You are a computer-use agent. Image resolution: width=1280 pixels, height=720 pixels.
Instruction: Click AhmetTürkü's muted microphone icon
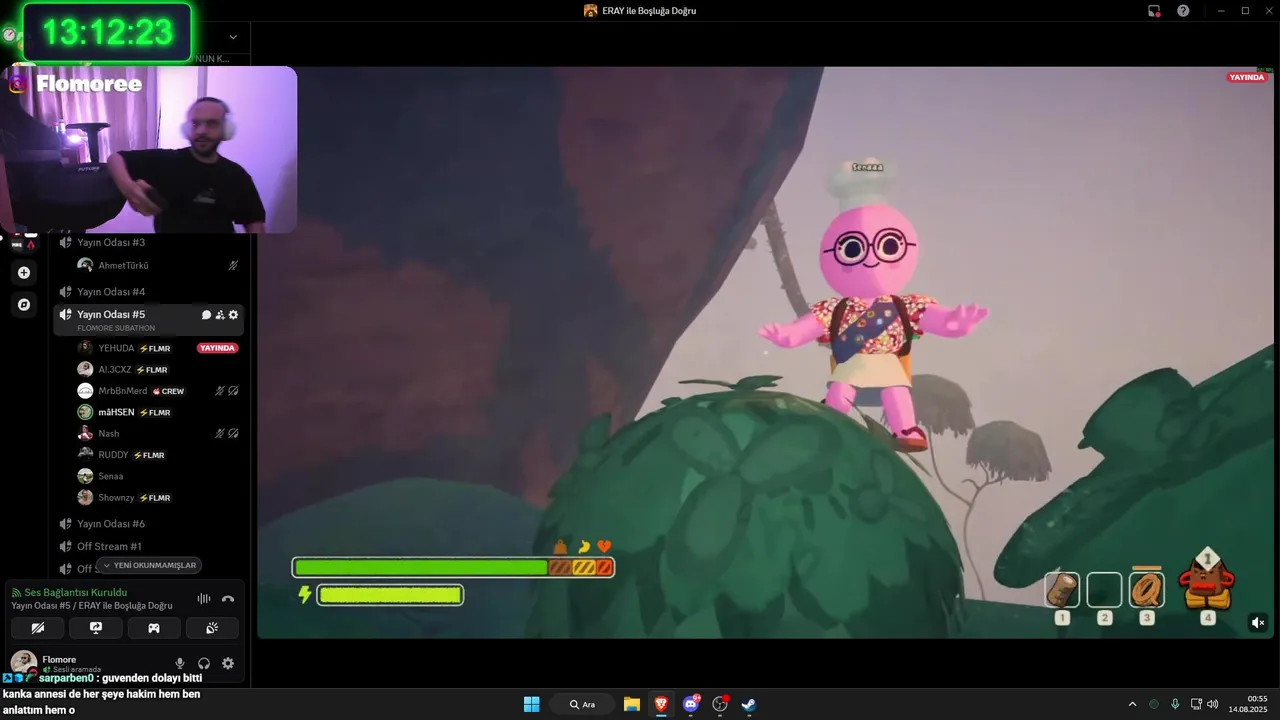pyautogui.click(x=233, y=265)
